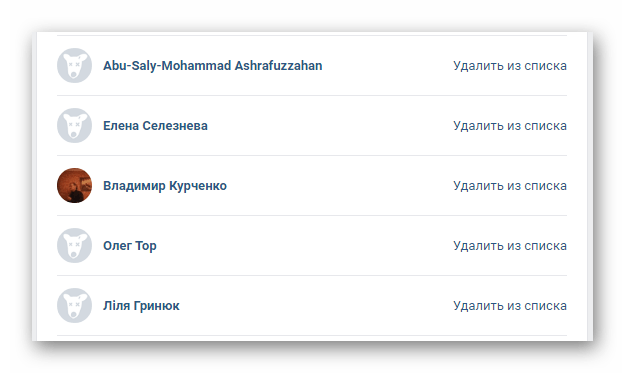Open Abu-Saly-Mohammad Ashrafuzzahan profile name link
The width and height of the screenshot is (625, 373).
point(212,66)
